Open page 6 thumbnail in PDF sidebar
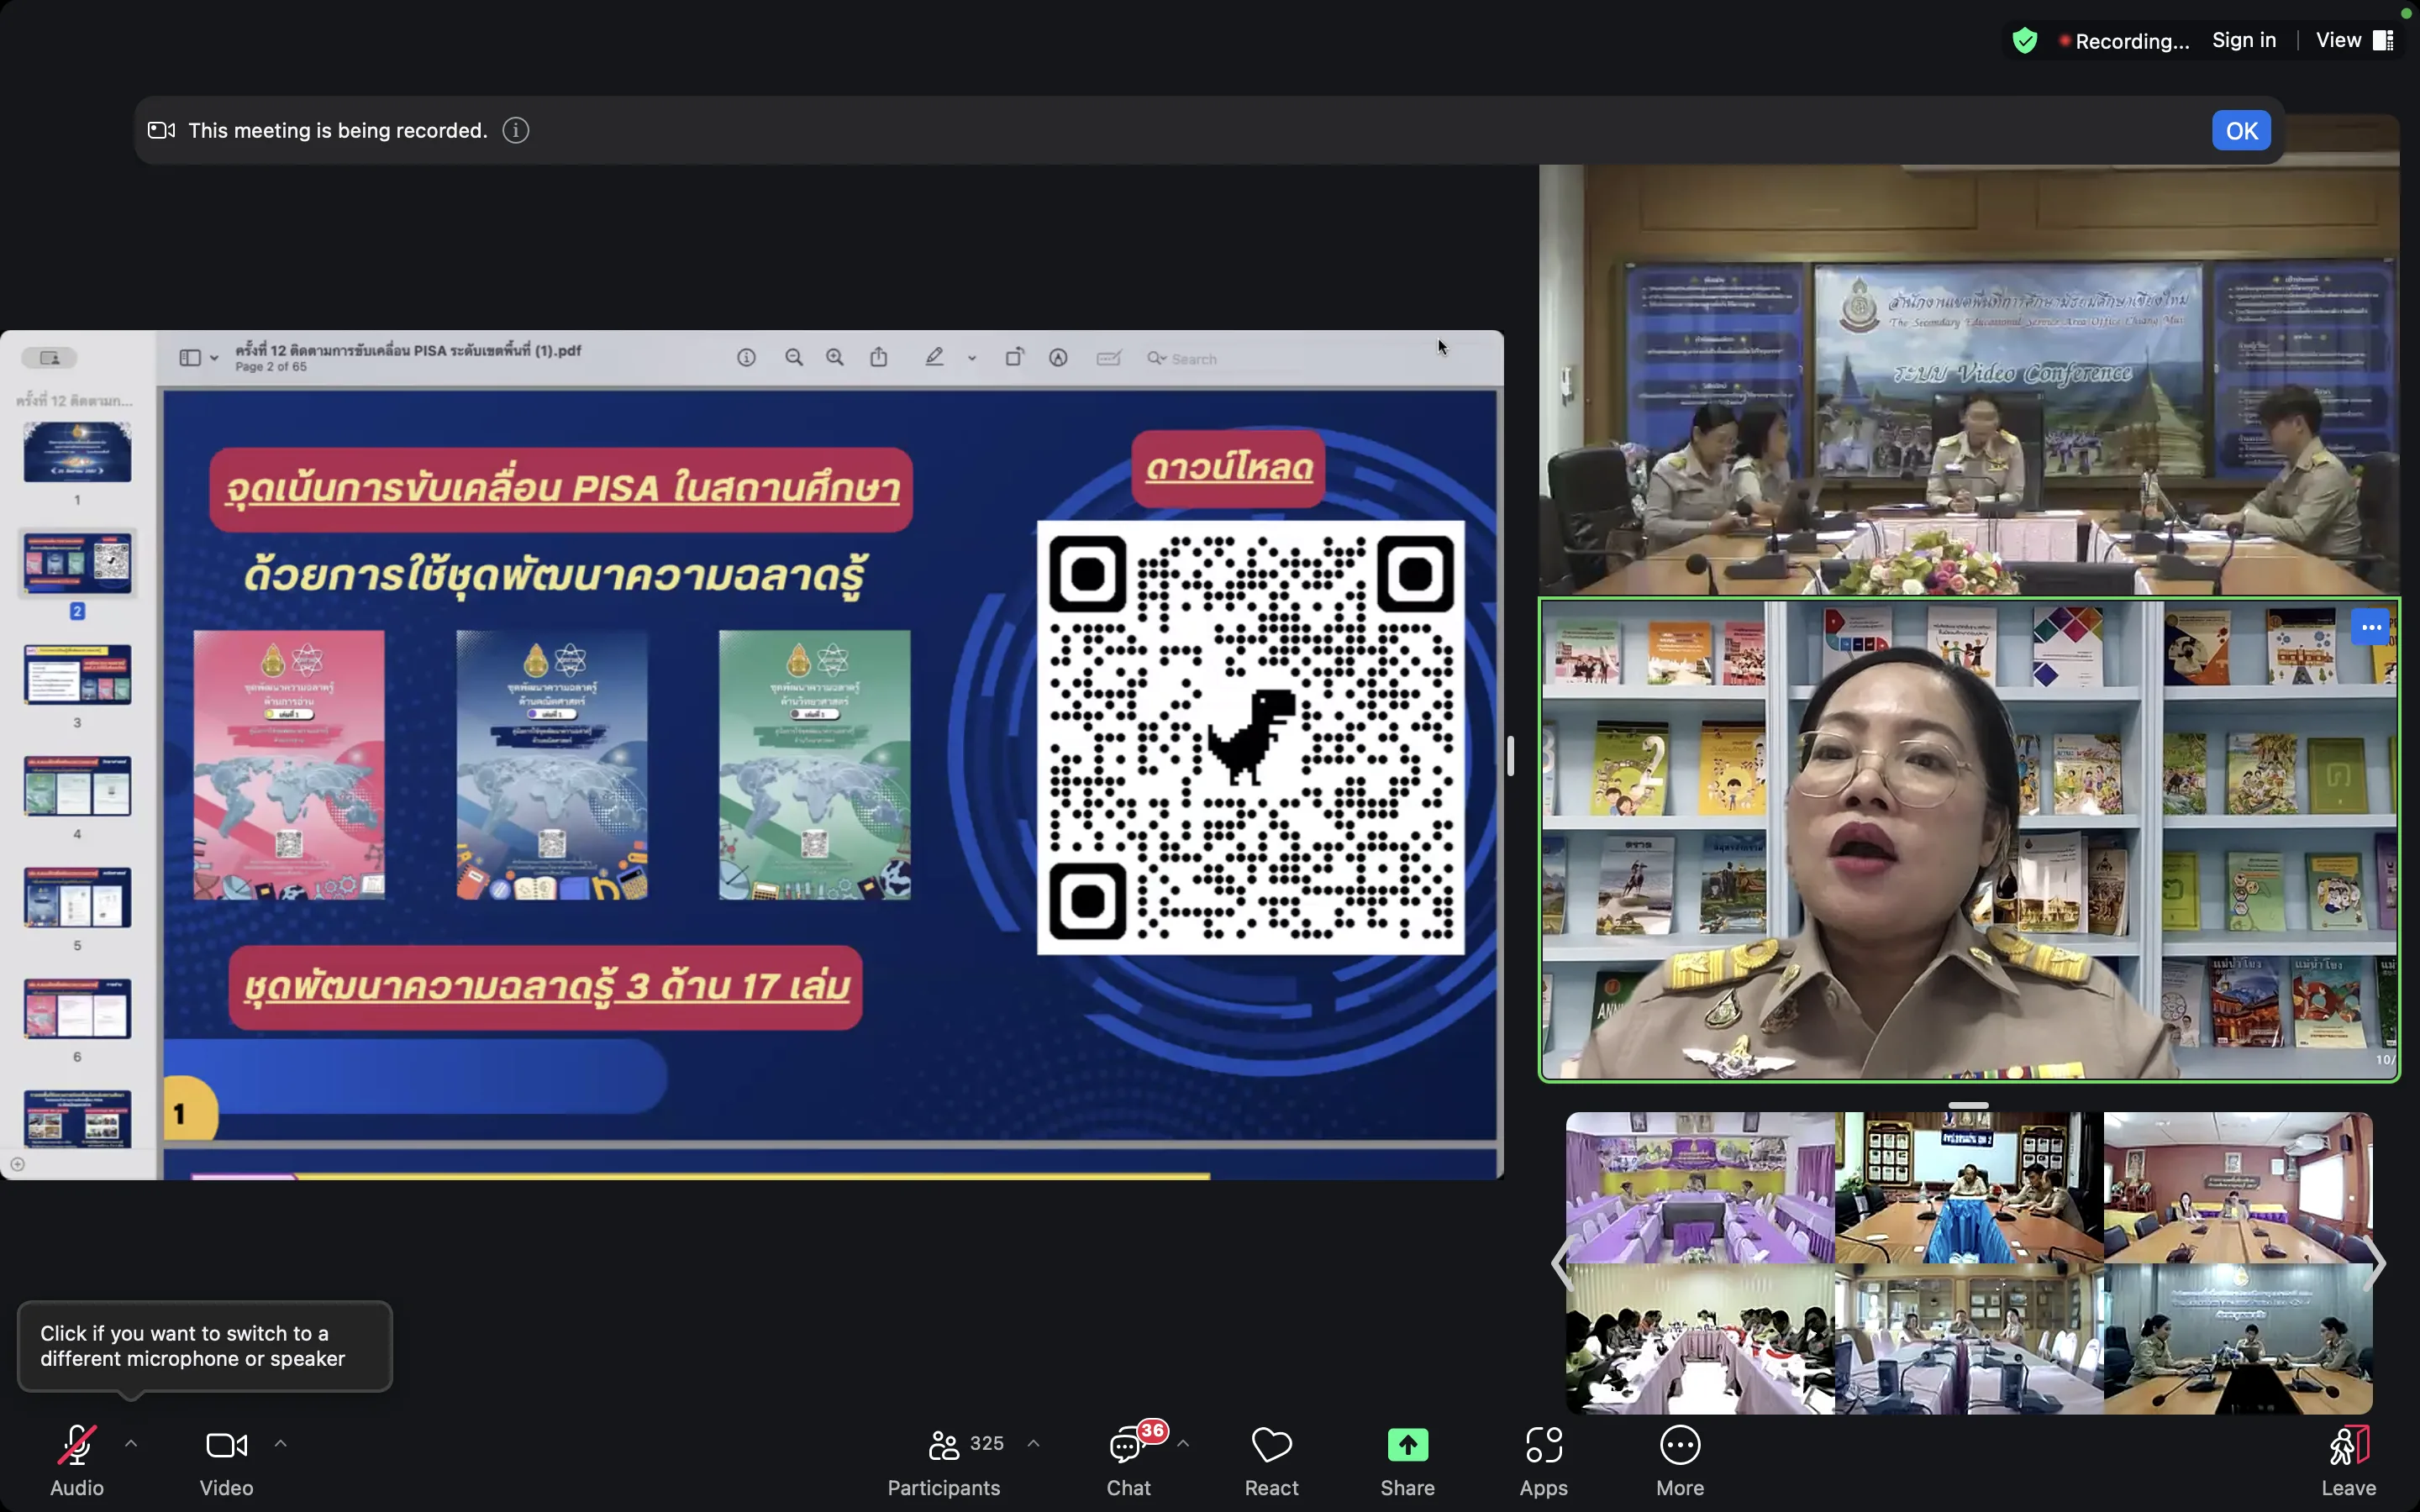Viewport: 2420px width, 1512px height. pyautogui.click(x=77, y=1009)
